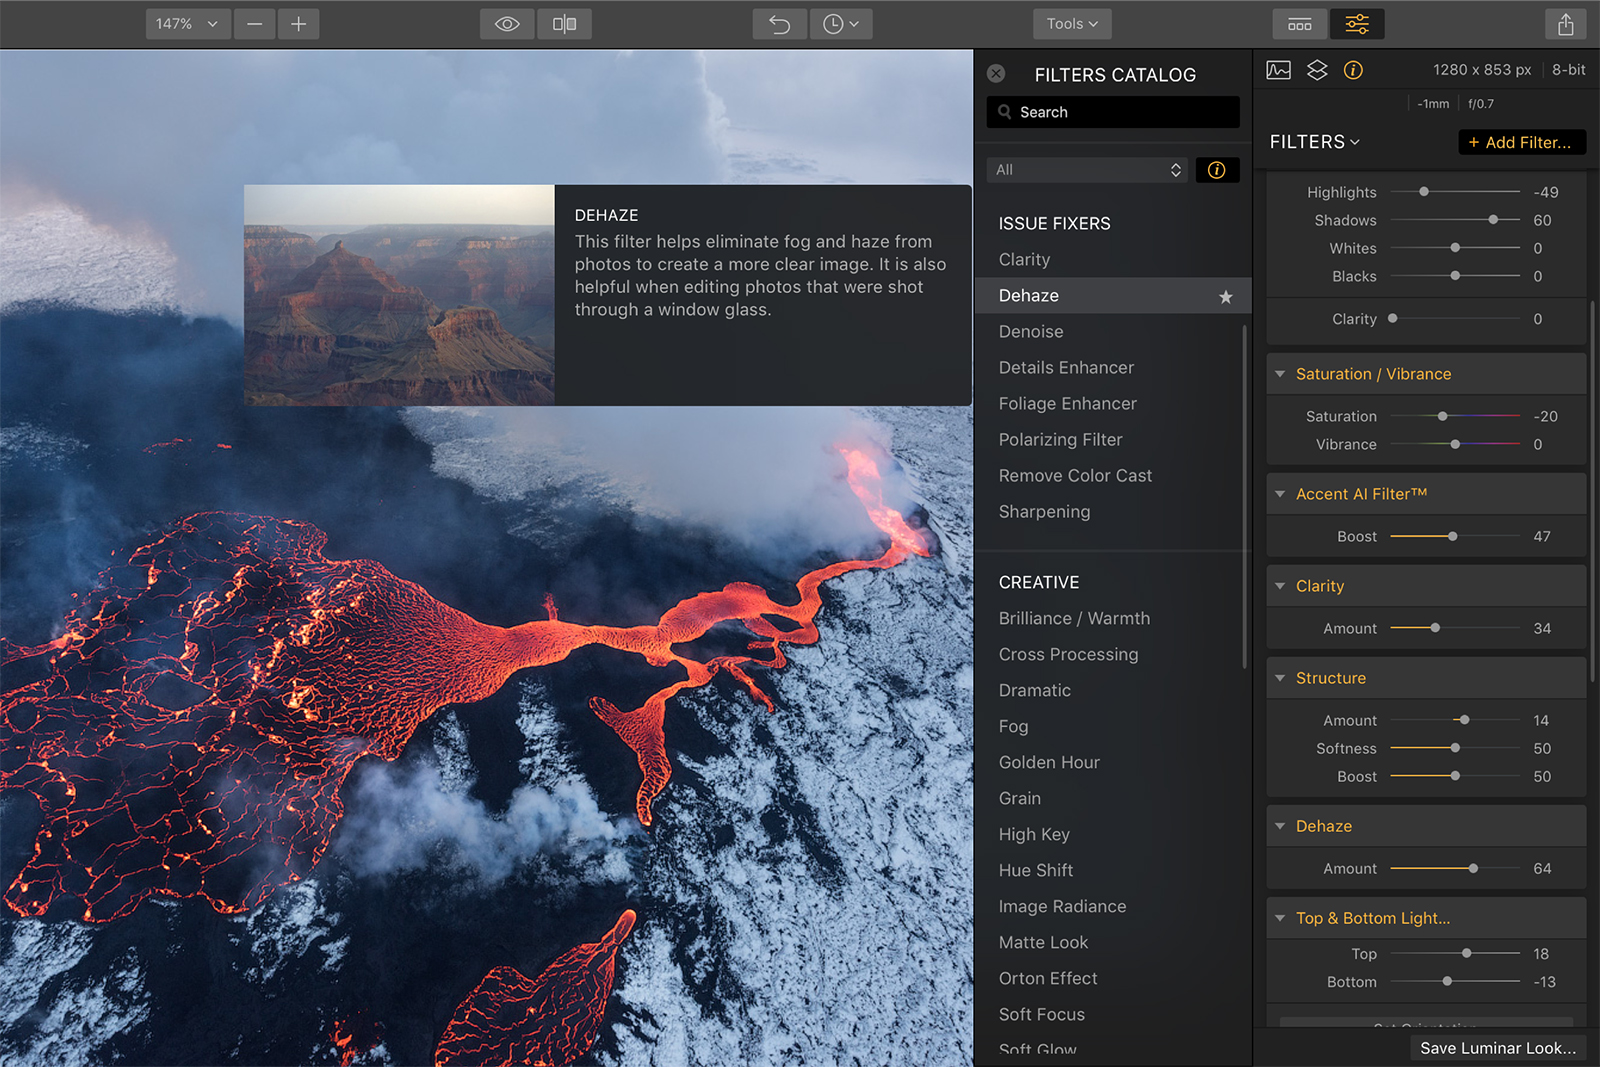Image resolution: width=1600 pixels, height=1067 pixels.
Task: Click the filters catalog scrollbar
Action: coord(1244,496)
